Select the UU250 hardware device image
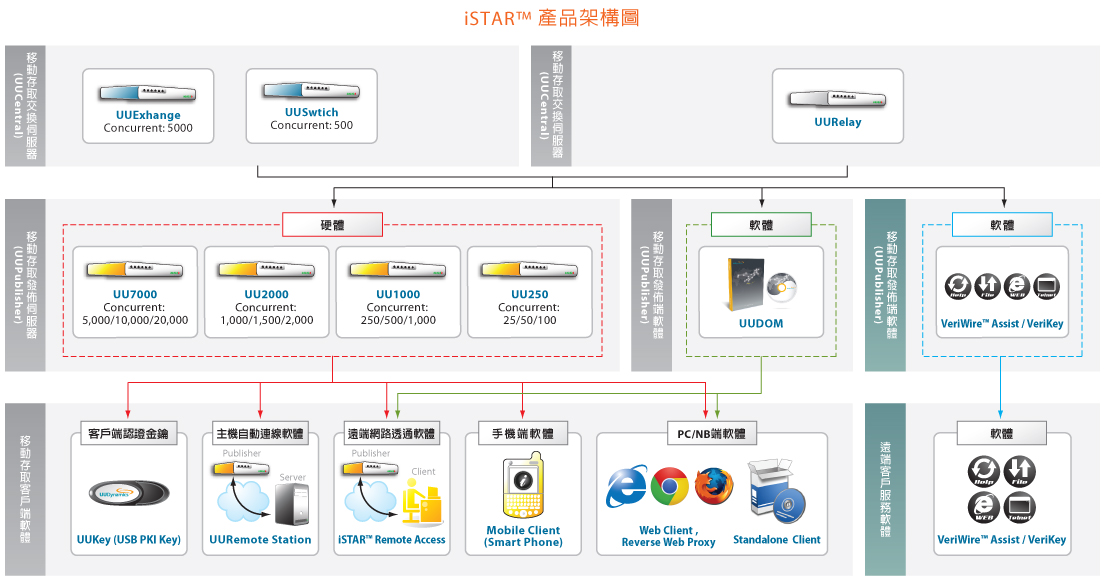The width and height of the screenshot is (1105, 580). 529,270
